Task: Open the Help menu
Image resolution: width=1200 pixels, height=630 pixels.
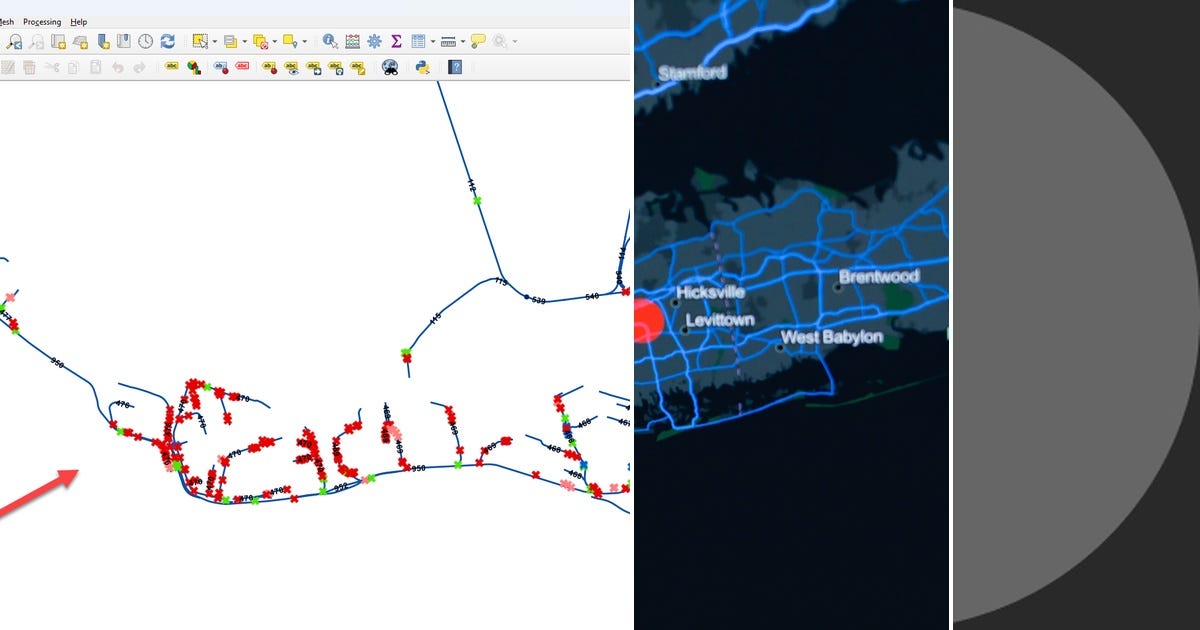Action: pos(79,21)
